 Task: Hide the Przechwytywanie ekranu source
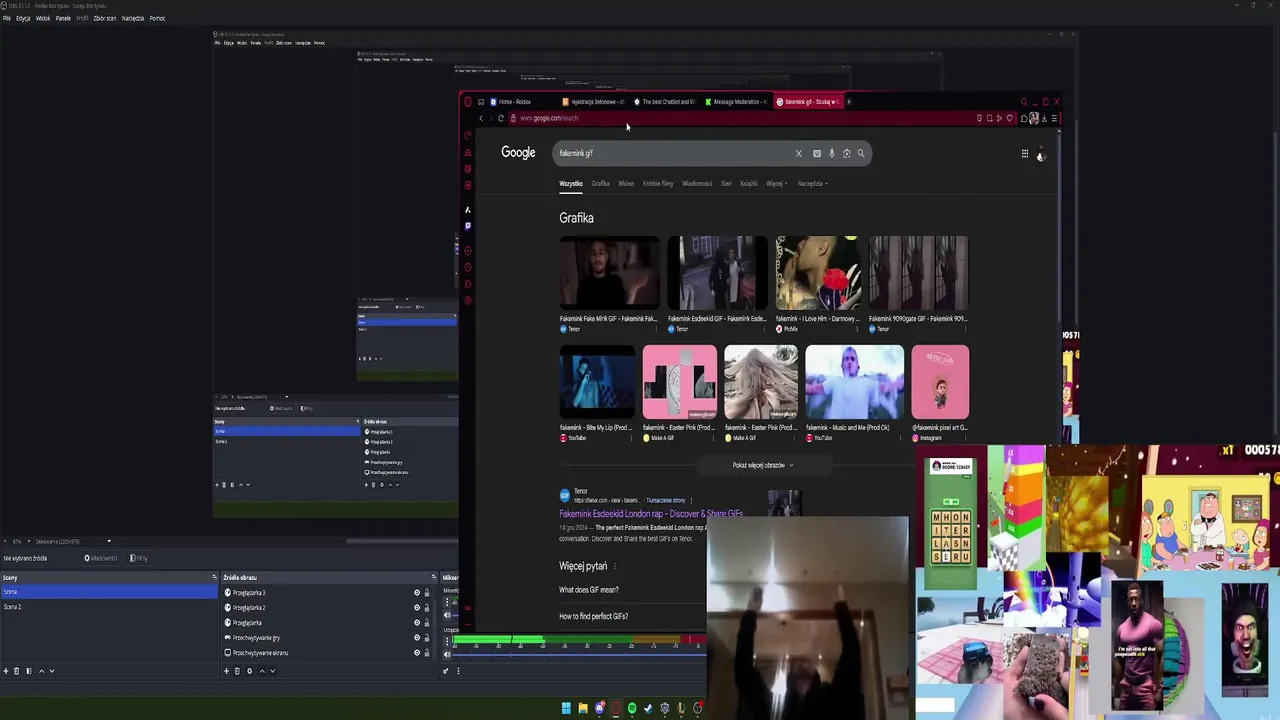(417, 652)
